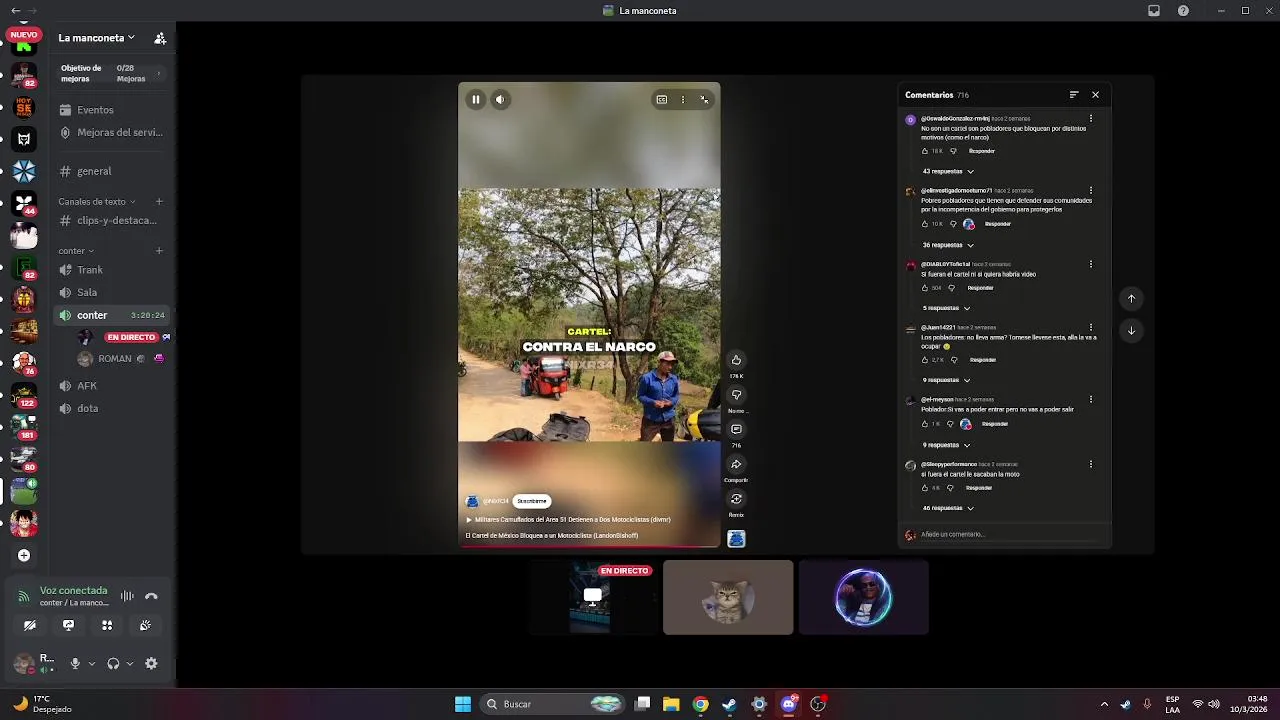Reply to DIABL0YTofic1al's comment via Responder
The image size is (1280, 720).
(x=980, y=288)
